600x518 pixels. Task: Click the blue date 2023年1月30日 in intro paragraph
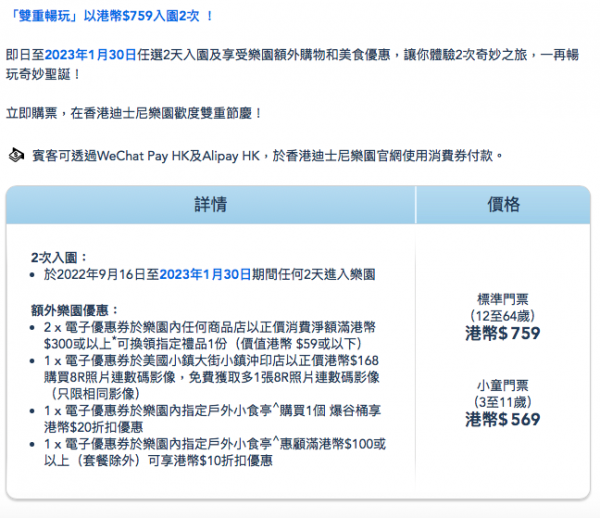pyautogui.click(x=90, y=55)
